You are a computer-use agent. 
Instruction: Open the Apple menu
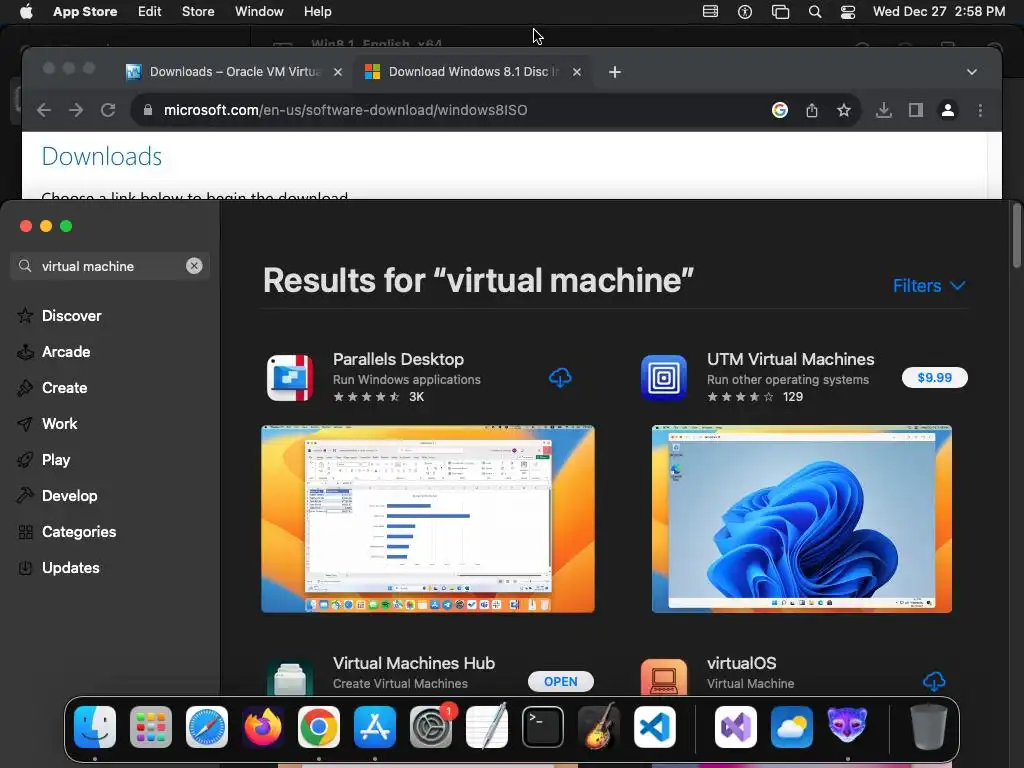(26, 11)
